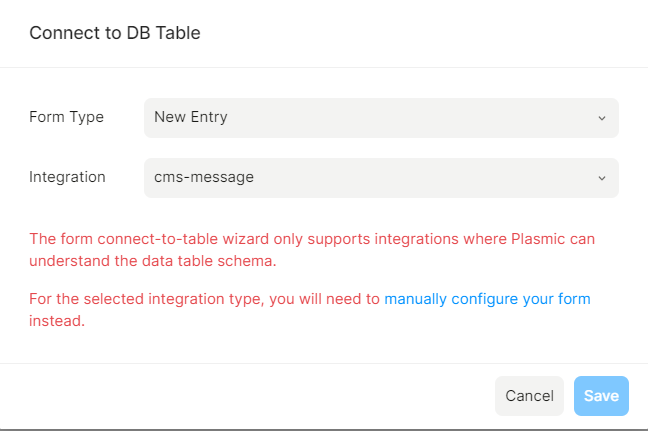Select the "New Entry" value text
The image size is (648, 431).
click(191, 117)
